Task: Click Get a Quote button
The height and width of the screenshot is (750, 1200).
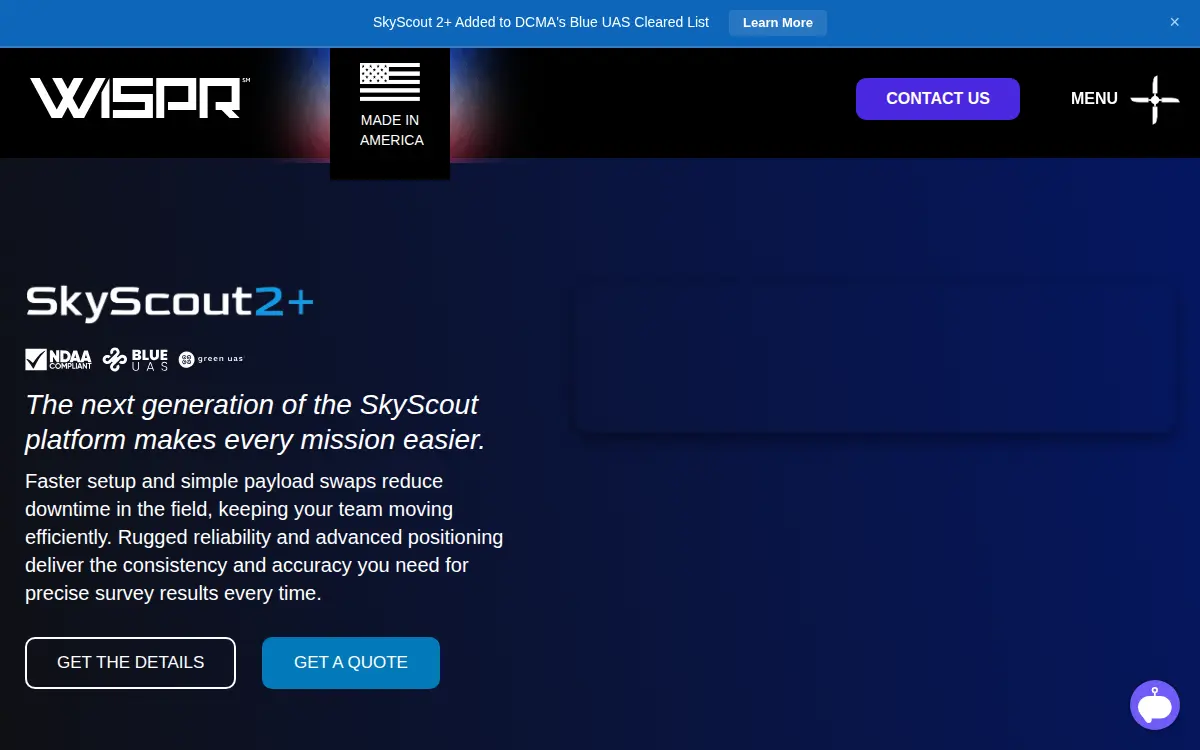Action: pyautogui.click(x=351, y=663)
